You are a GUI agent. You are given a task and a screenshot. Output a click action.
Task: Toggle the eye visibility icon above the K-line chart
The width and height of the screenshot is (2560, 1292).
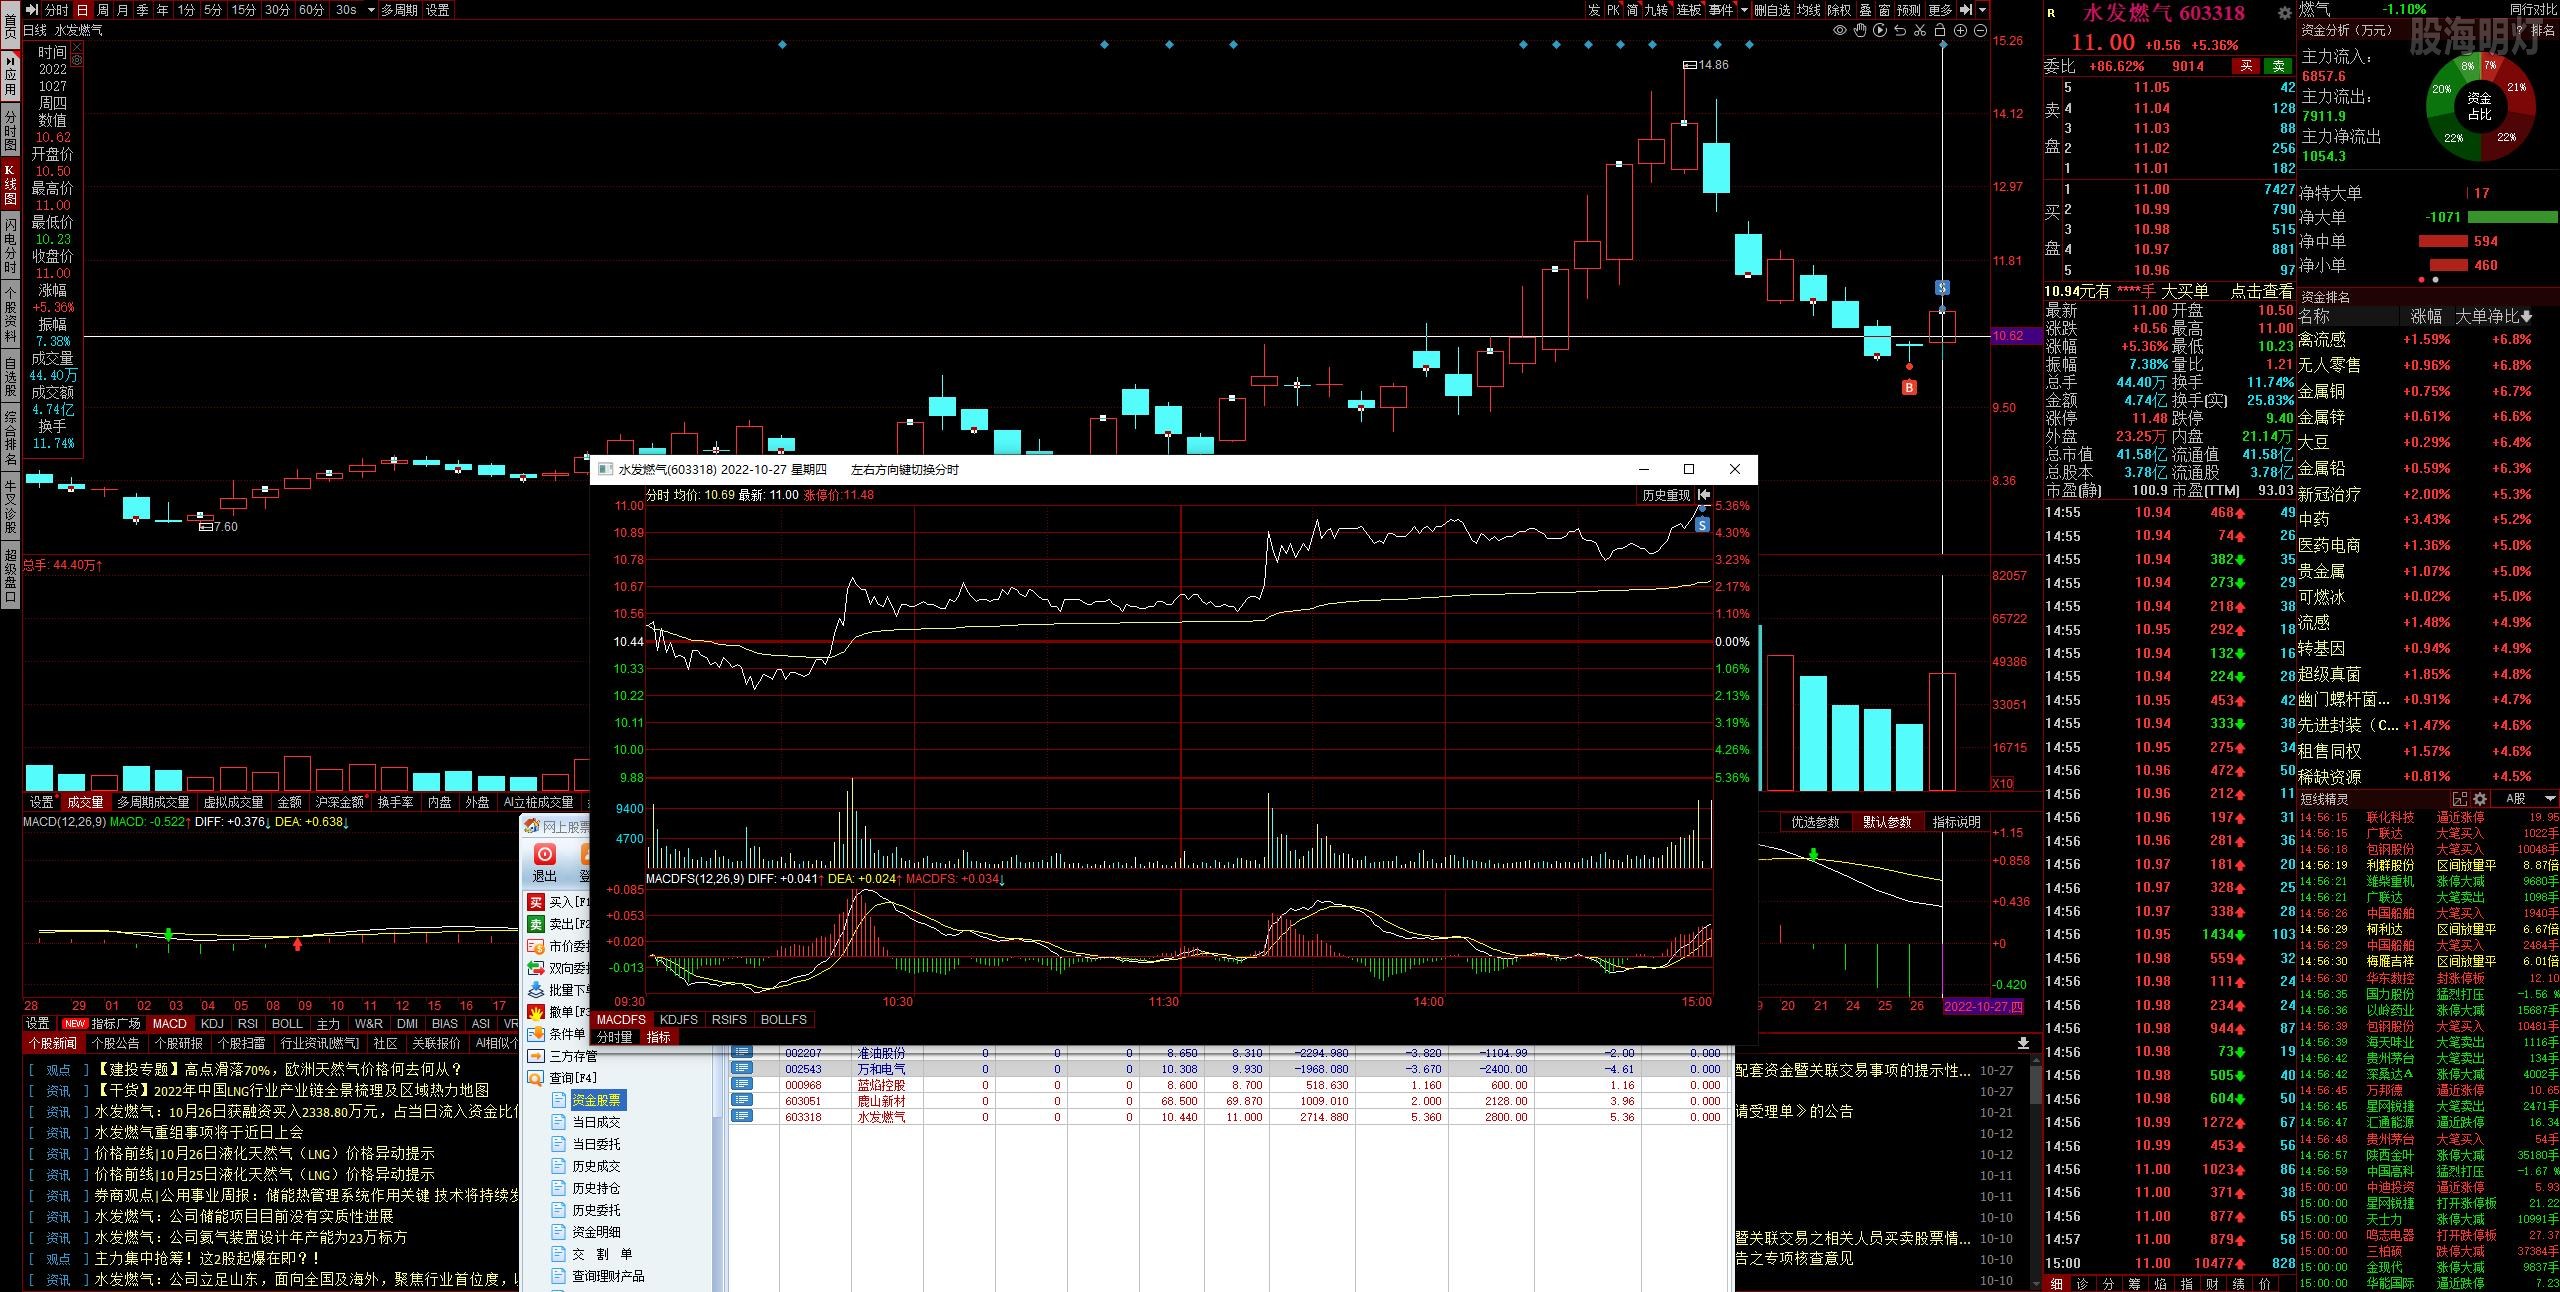pyautogui.click(x=1839, y=31)
